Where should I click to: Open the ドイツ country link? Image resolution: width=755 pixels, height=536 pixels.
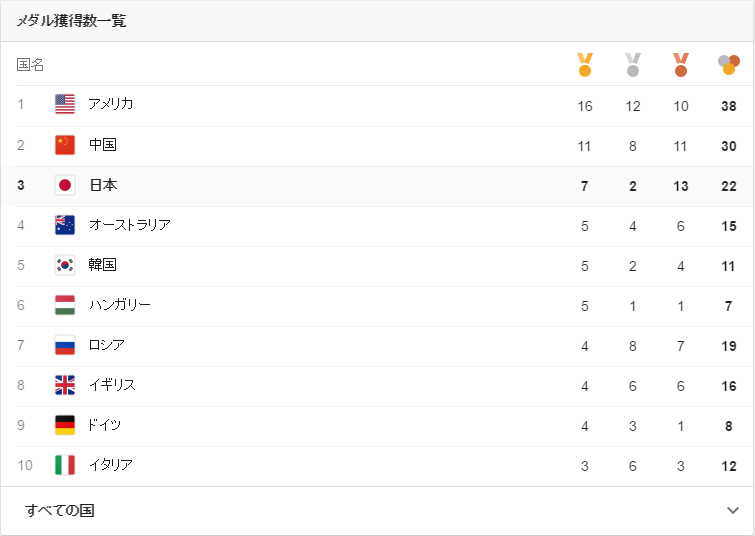coord(104,425)
